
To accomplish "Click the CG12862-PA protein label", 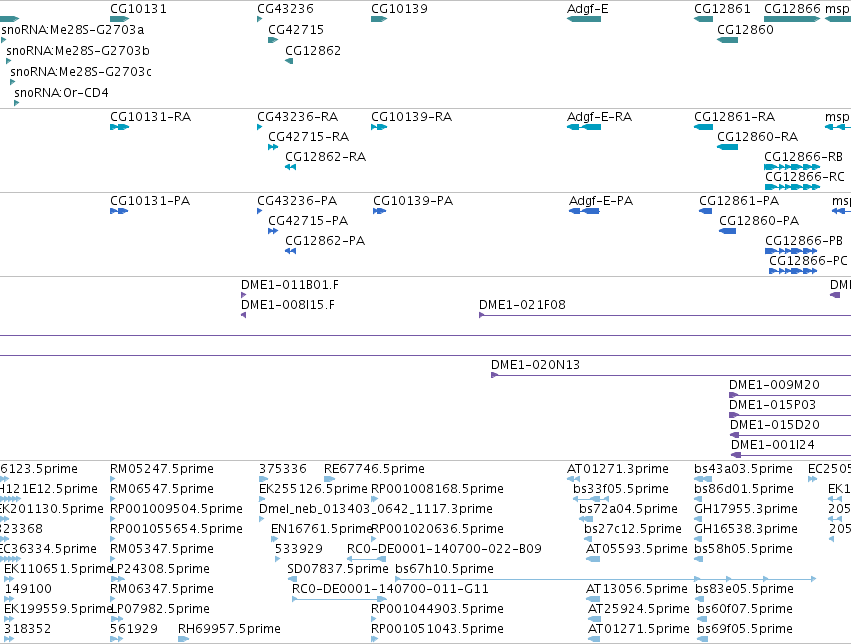I will coord(325,241).
